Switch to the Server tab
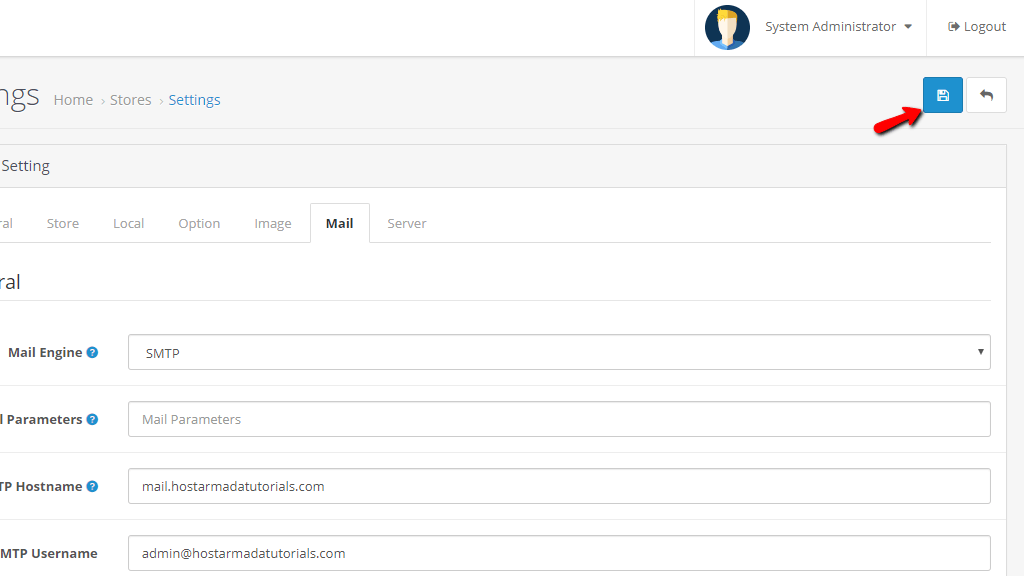1024x576 pixels. coord(406,223)
